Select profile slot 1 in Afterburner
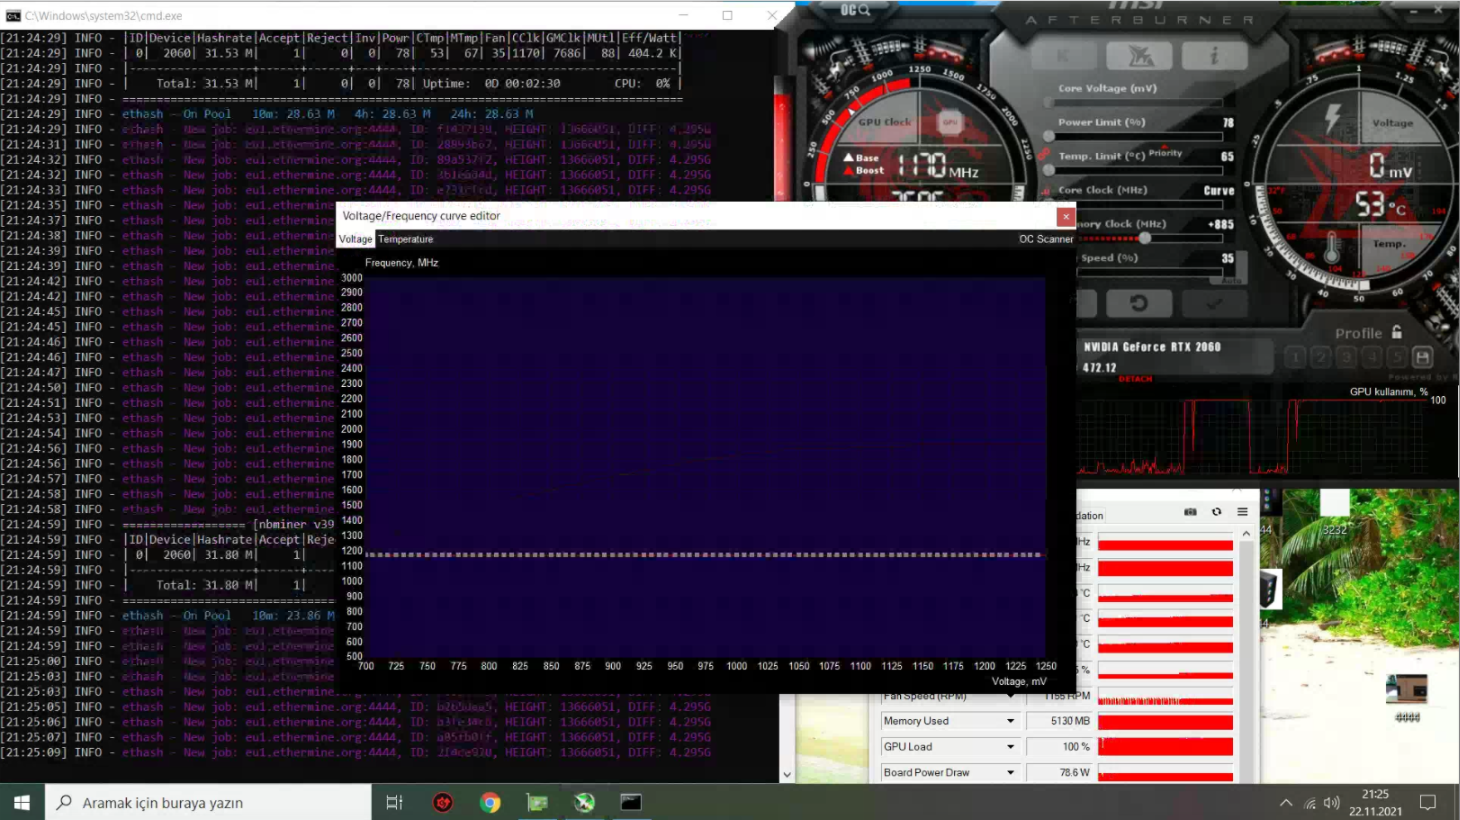 pyautogui.click(x=1295, y=357)
